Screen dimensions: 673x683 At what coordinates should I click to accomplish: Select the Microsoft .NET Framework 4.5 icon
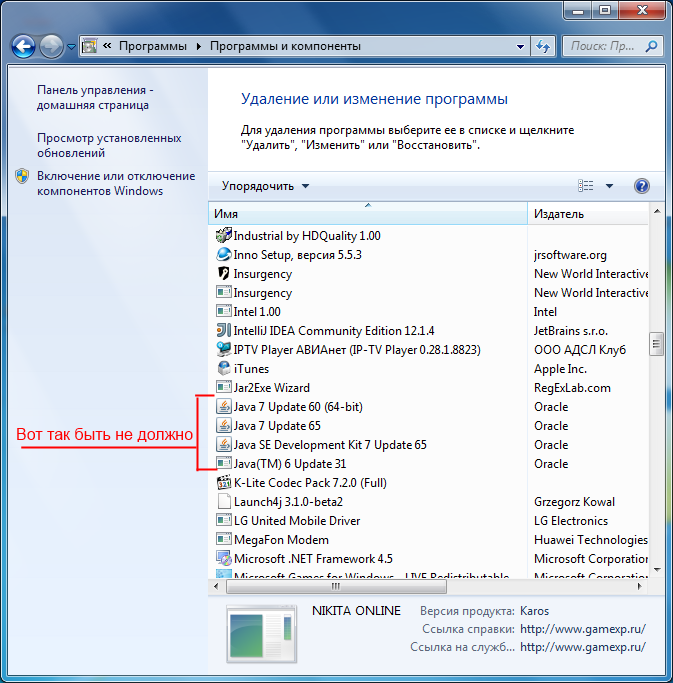223,558
